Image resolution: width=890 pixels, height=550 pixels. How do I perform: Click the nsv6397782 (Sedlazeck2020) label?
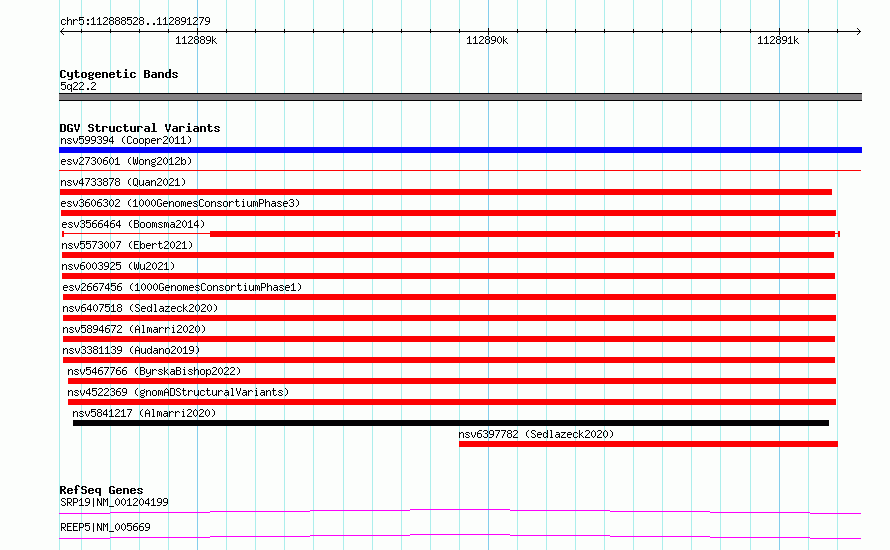[536, 434]
